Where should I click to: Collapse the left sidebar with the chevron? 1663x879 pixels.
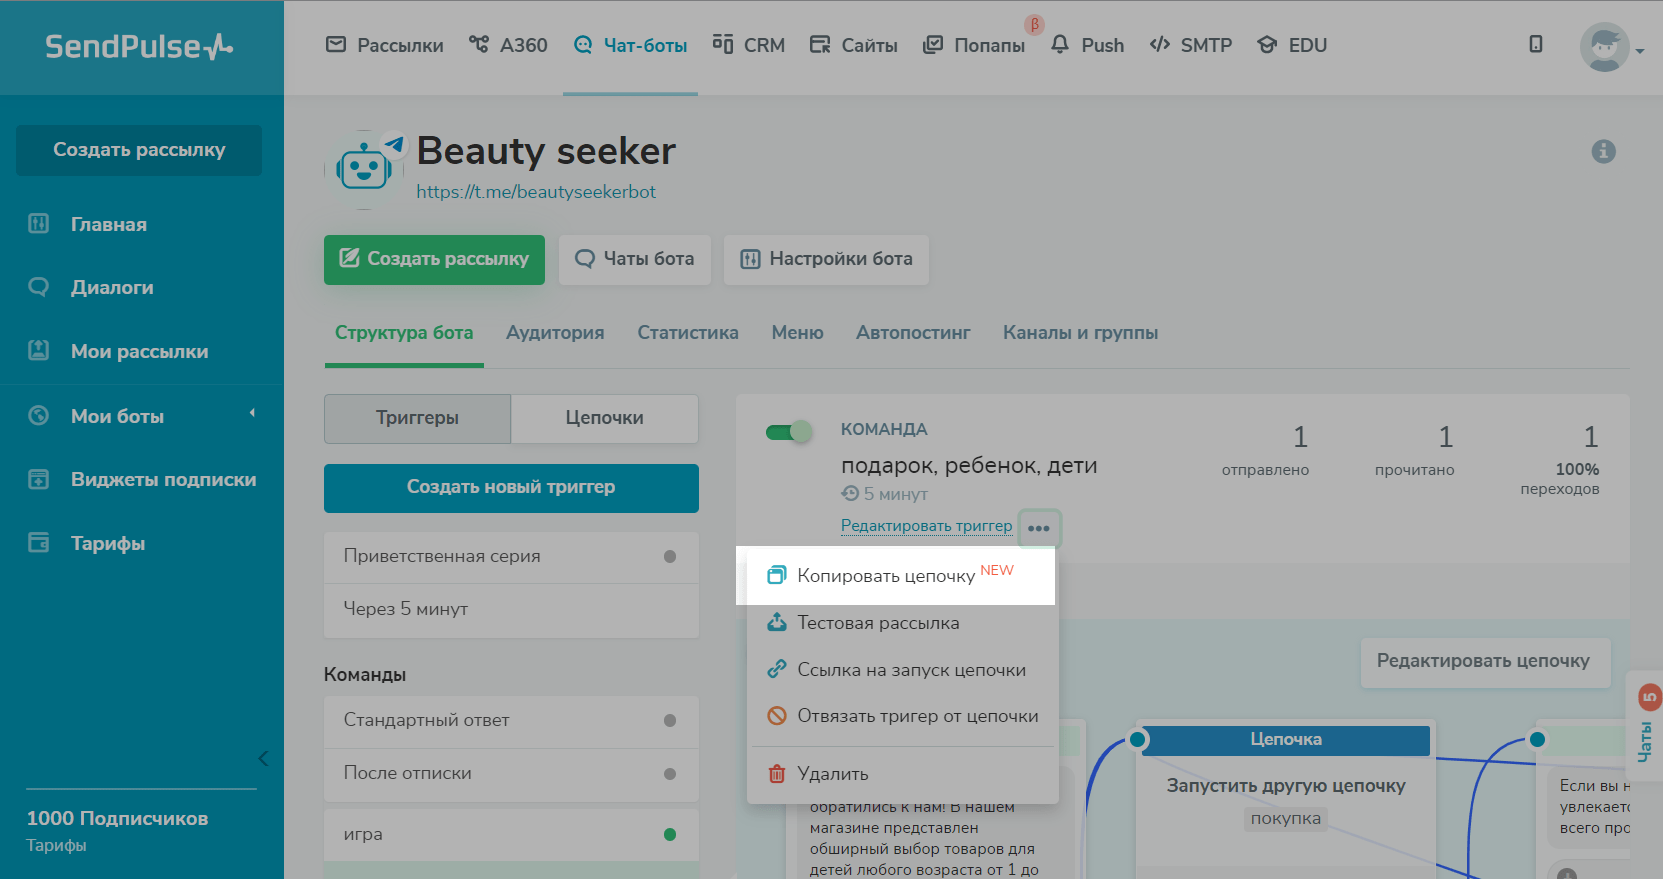tap(263, 758)
